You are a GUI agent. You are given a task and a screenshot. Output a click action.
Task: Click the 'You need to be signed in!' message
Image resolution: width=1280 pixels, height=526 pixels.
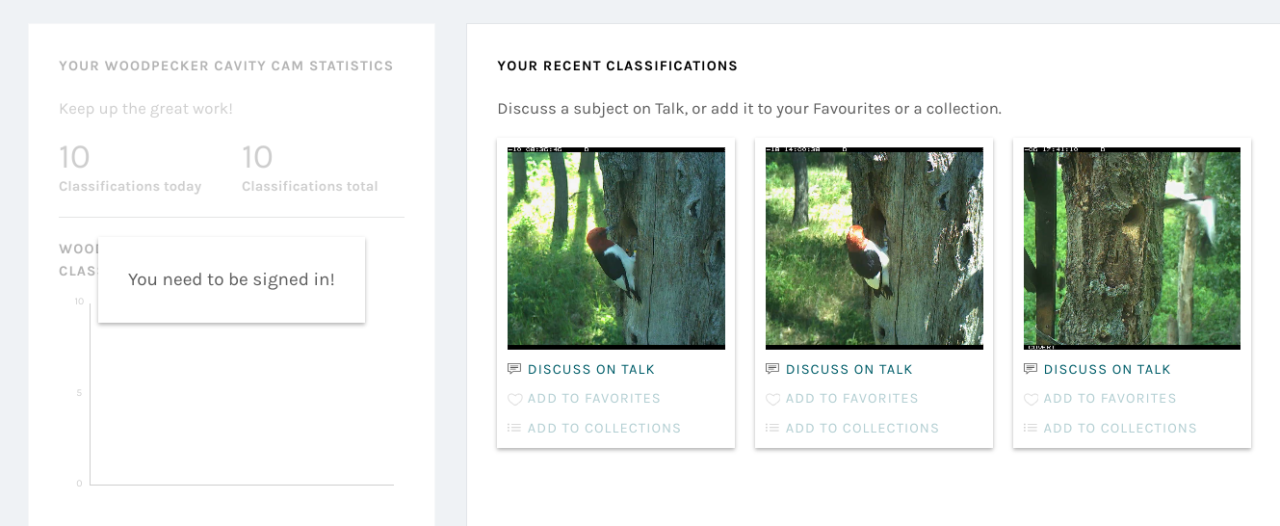[231, 280]
